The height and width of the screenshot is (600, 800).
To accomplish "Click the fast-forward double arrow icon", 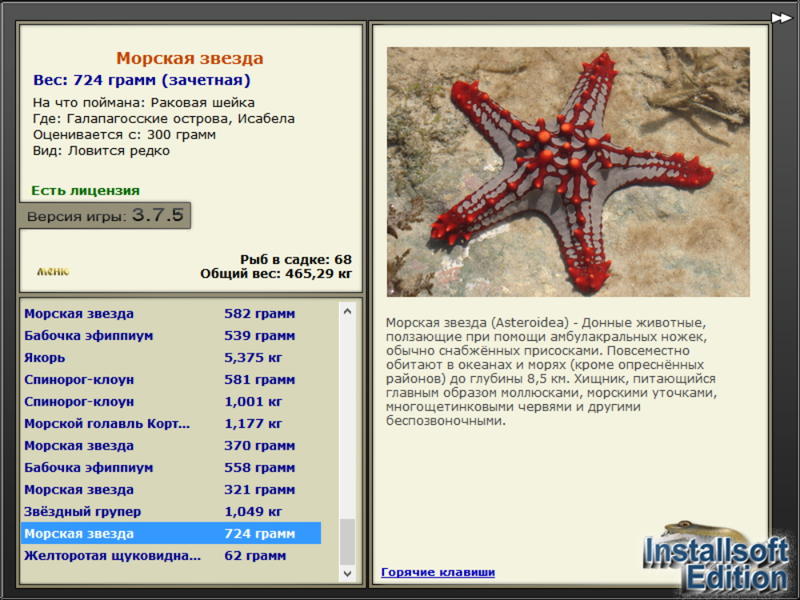I will pyautogui.click(x=781, y=18).
